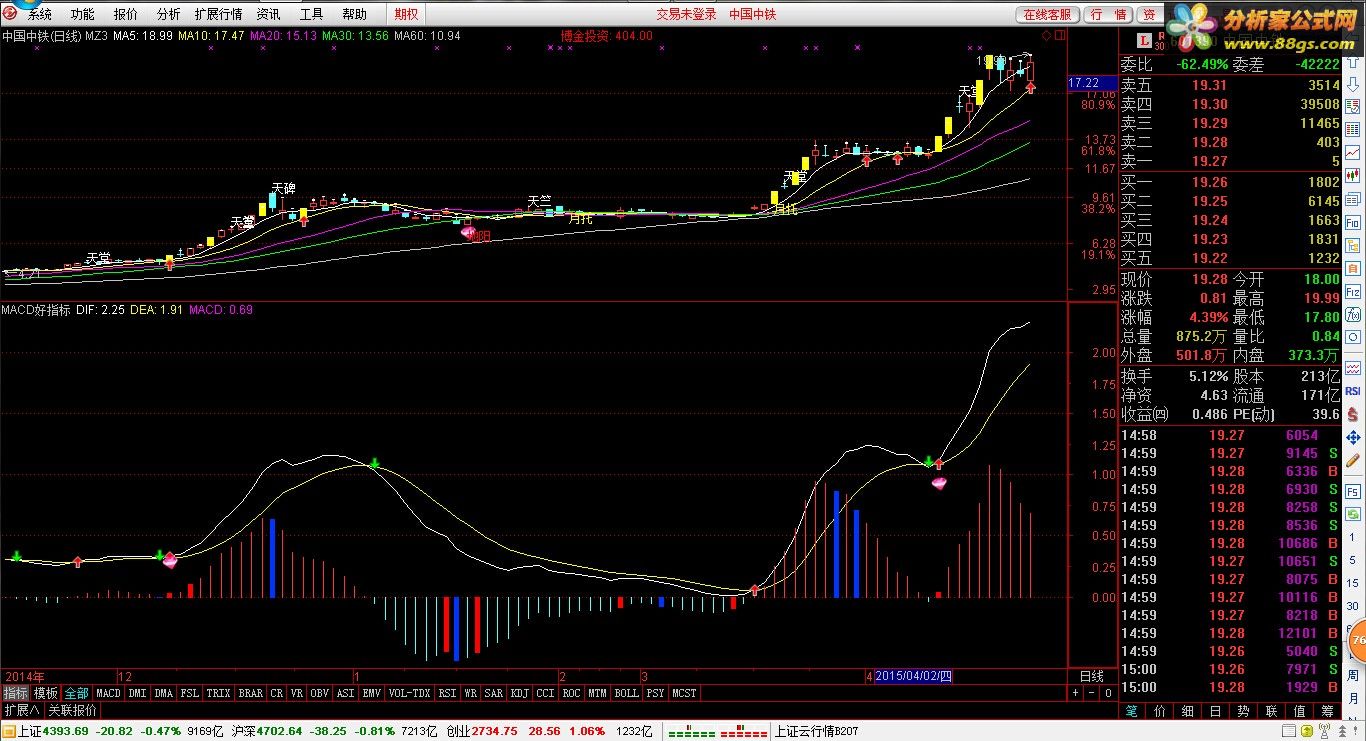Screen dimensions: 1366x741
Task: Toggle the 指标 indicator mode
Action: click(x=15, y=692)
